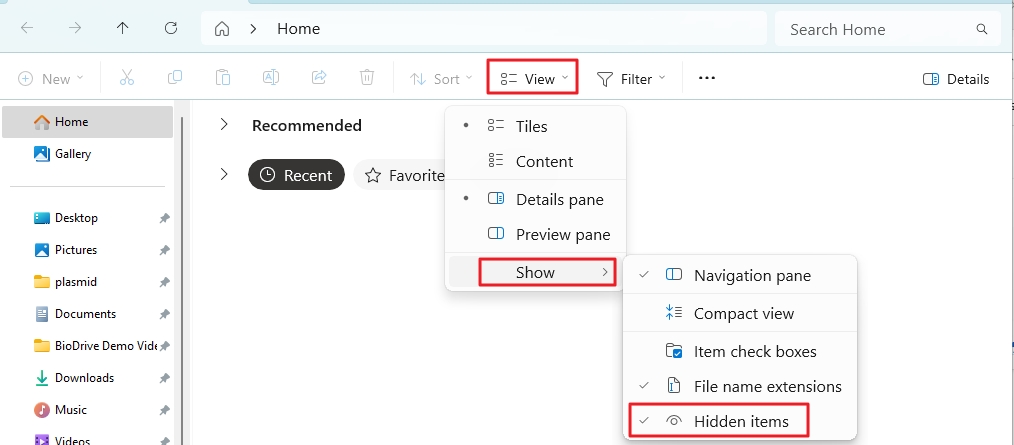Toggle Hidden items in Show submenu

tap(718, 421)
